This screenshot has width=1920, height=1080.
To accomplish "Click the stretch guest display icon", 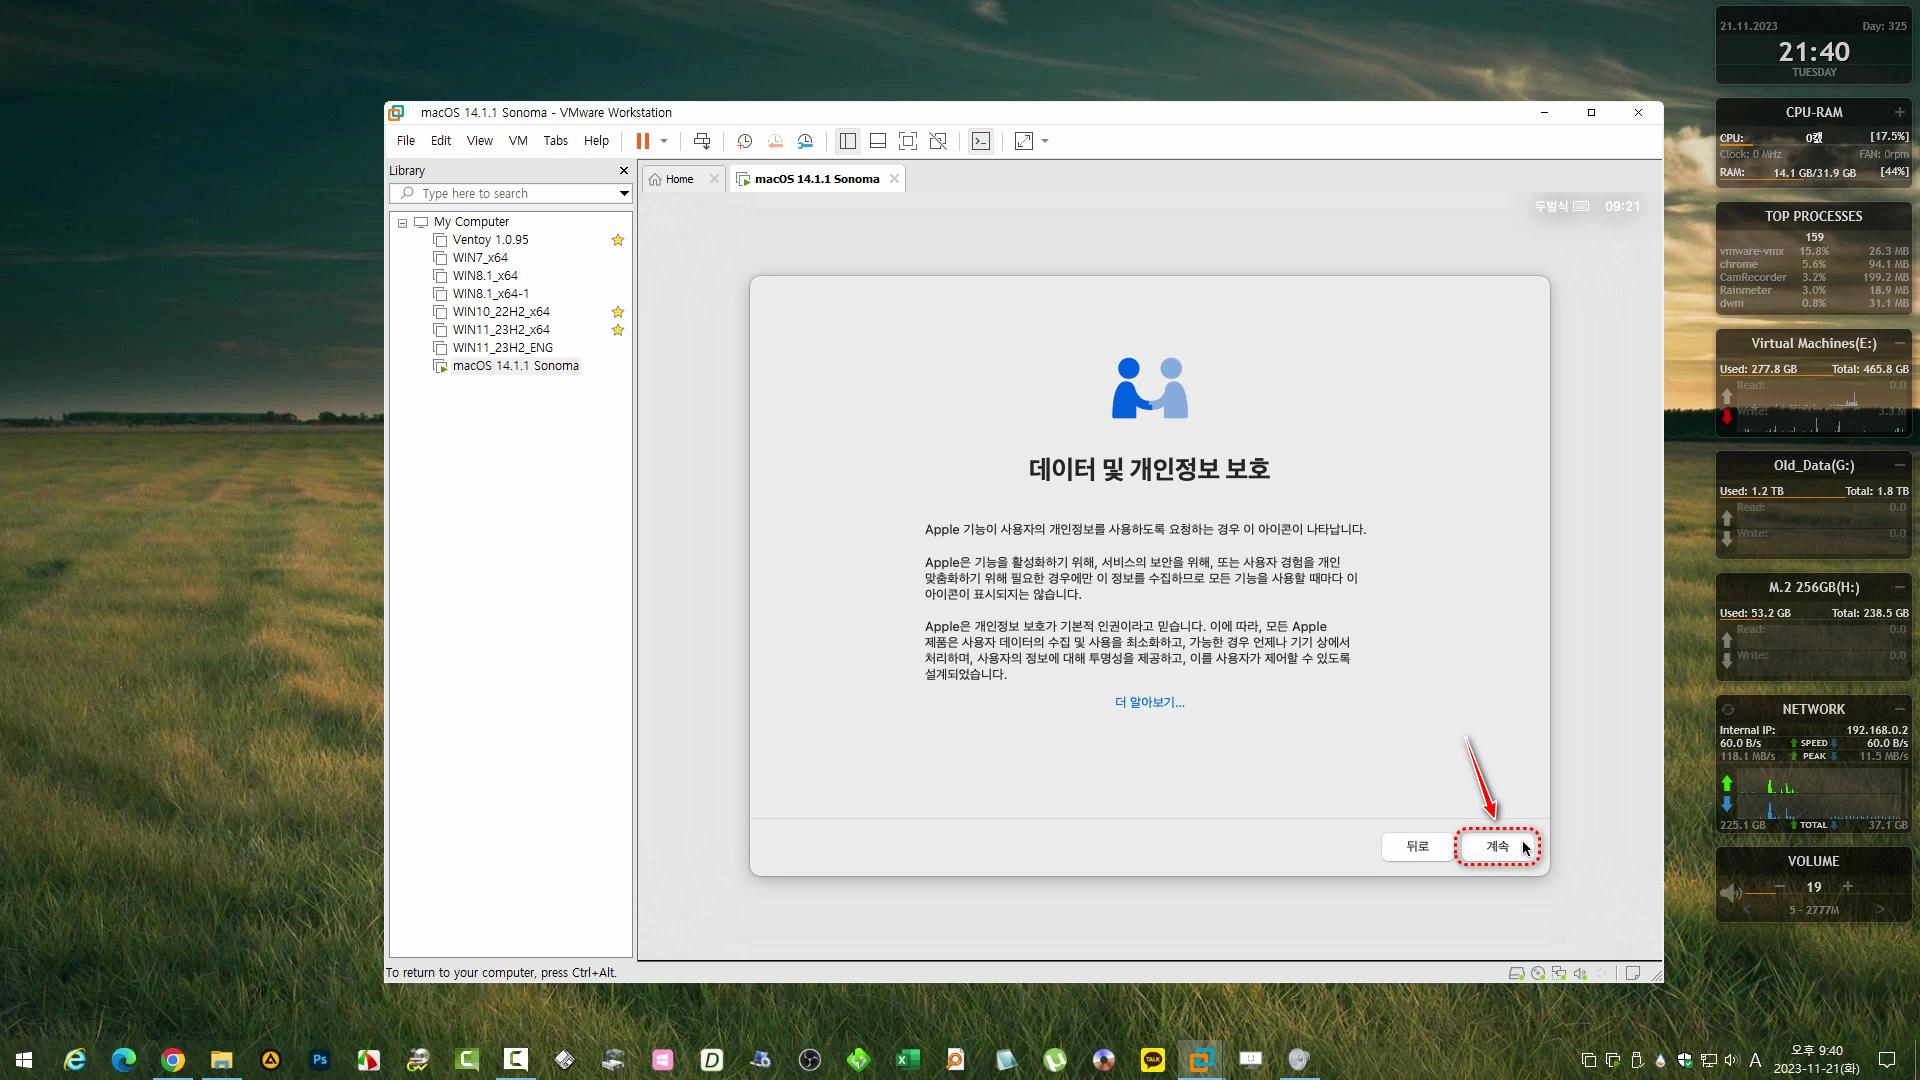I will (1024, 141).
